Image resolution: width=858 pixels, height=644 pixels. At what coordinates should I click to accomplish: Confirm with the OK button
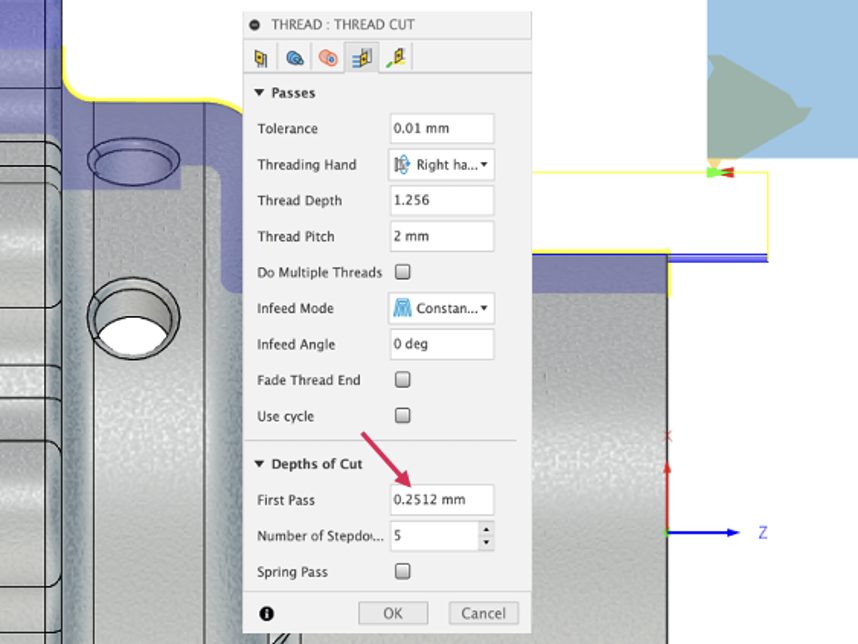pyautogui.click(x=393, y=613)
